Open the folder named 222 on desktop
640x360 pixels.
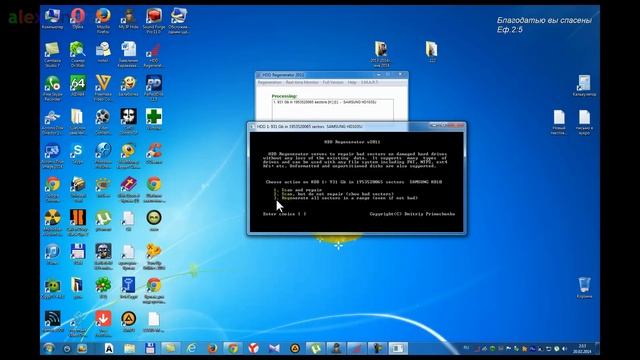coord(432,51)
